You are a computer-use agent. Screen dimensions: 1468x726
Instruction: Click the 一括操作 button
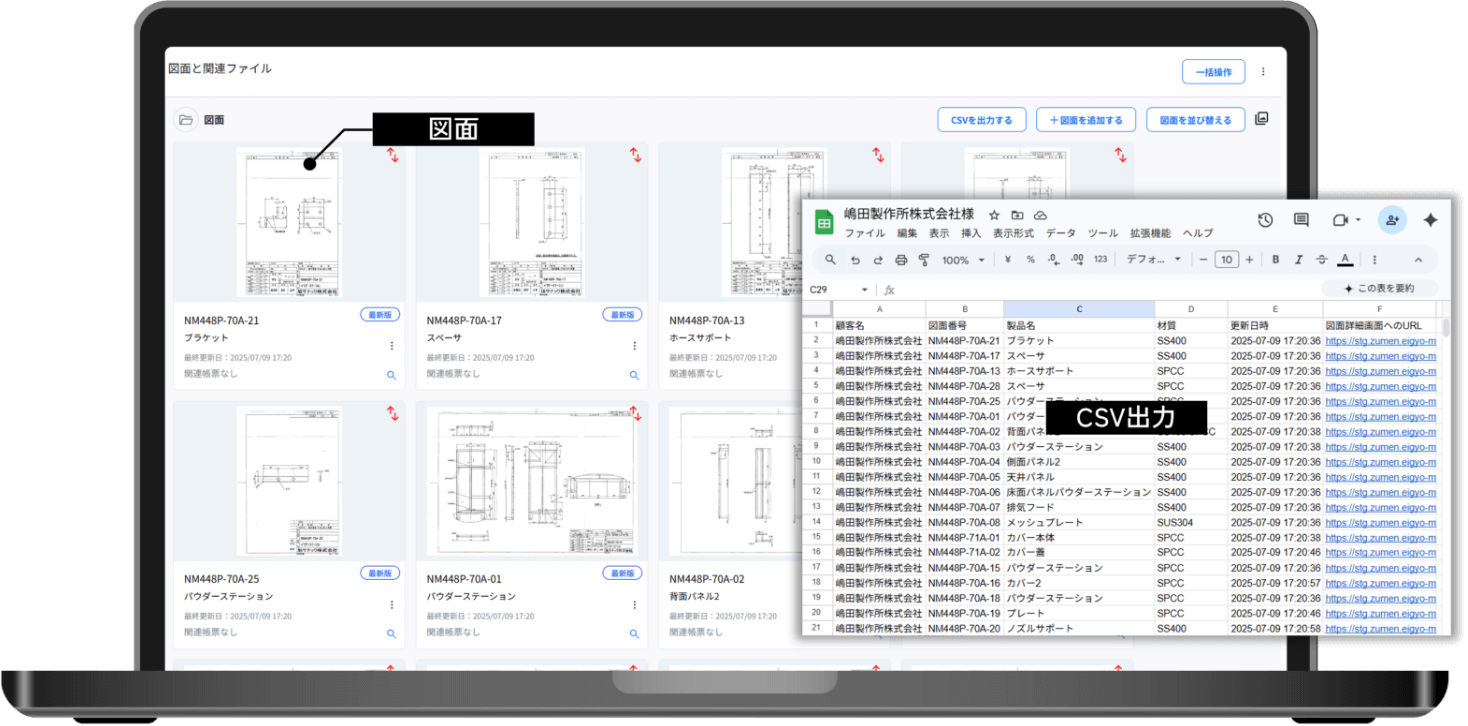pyautogui.click(x=1213, y=72)
